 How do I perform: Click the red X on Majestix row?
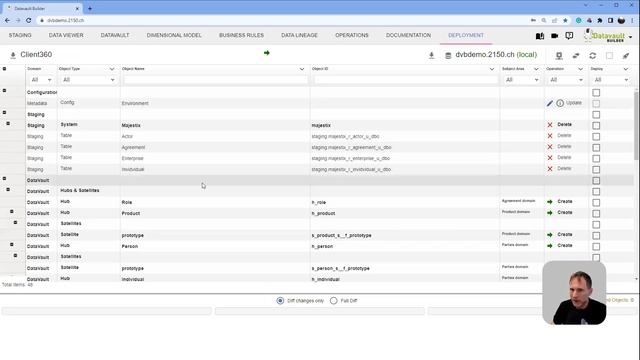(550, 125)
